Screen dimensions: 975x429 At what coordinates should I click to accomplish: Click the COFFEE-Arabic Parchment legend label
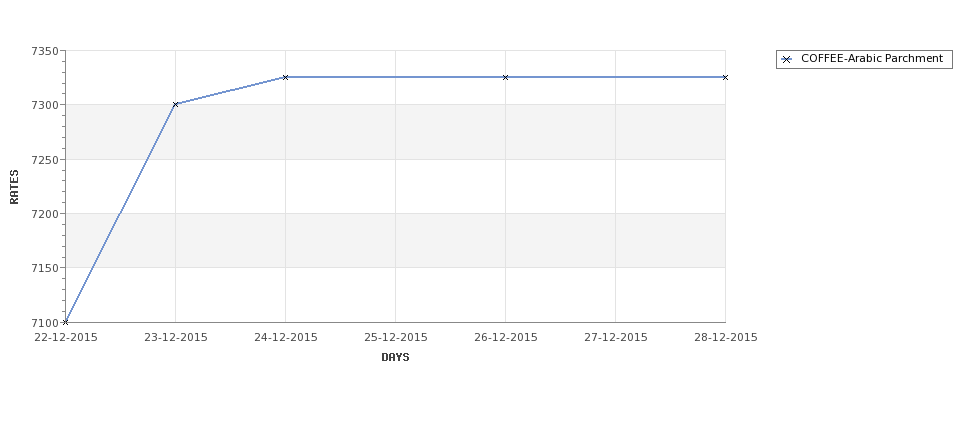coord(872,58)
